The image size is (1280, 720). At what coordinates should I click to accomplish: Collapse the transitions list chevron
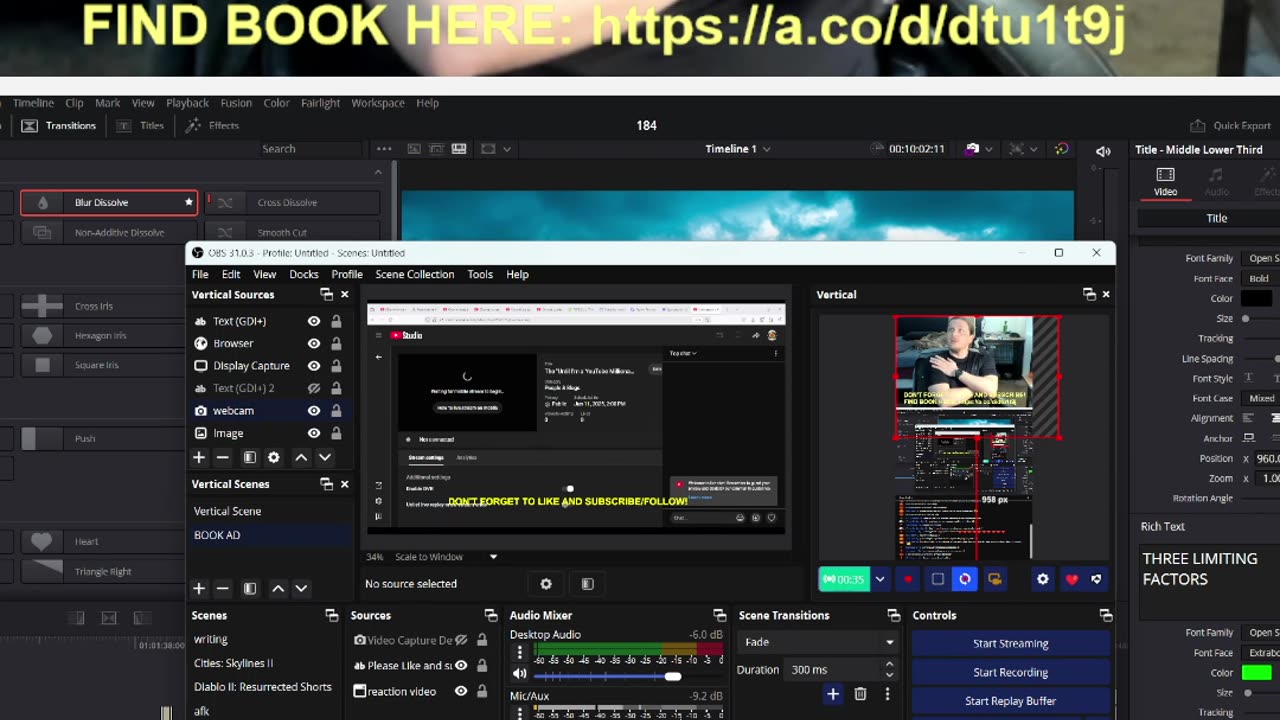point(378,172)
